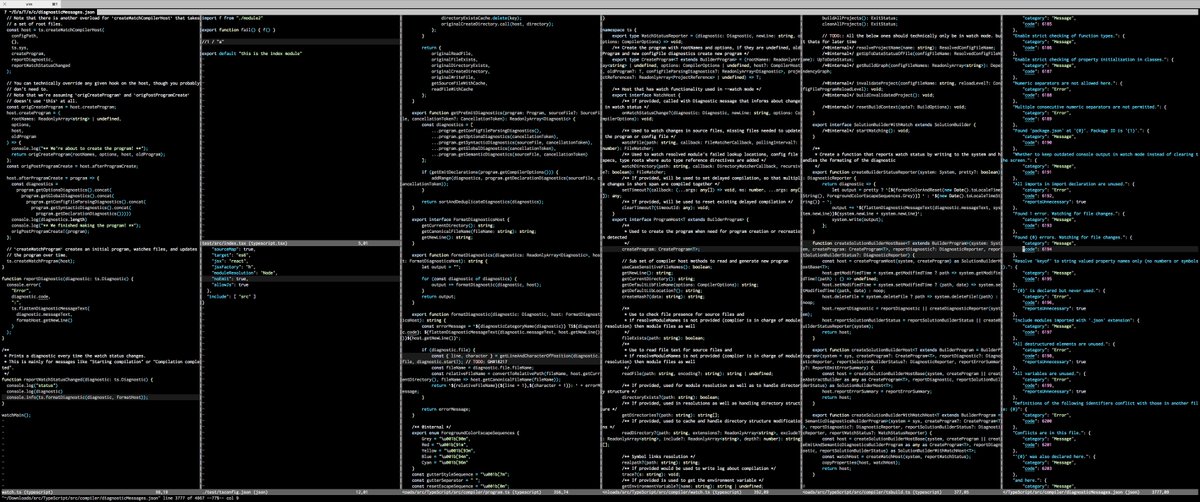The height and width of the screenshot is (502, 1200).
Task: Click the 'compiler/watch.ts (typescript)' status line
Action: pos(700,492)
